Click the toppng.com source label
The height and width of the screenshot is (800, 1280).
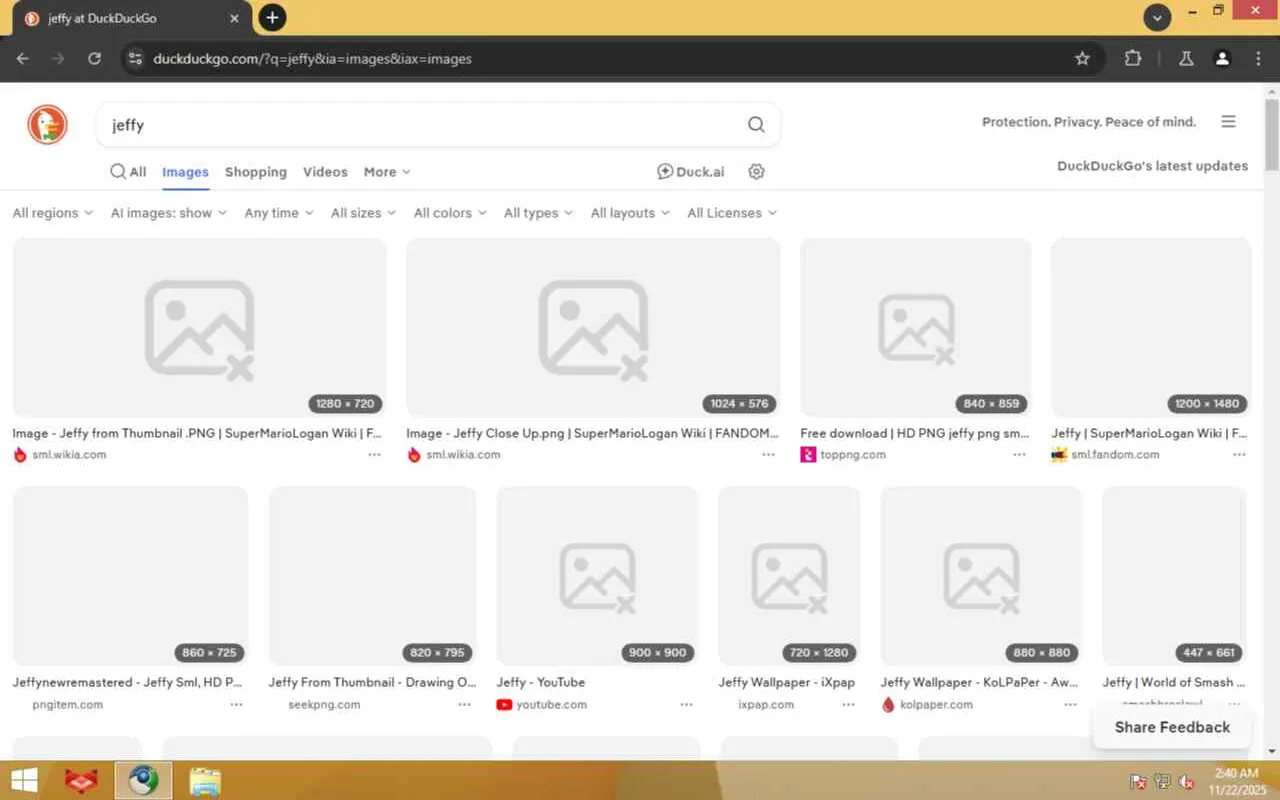pos(853,455)
